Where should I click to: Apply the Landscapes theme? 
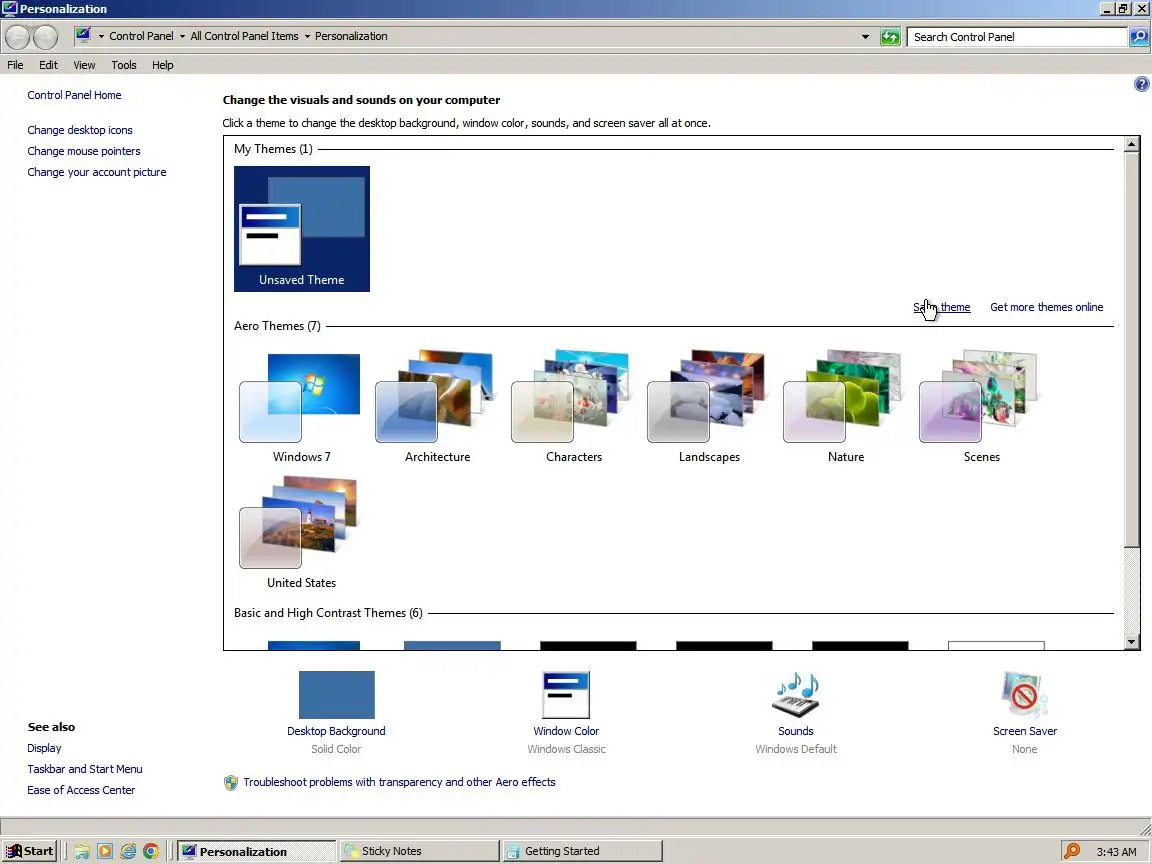coord(709,406)
